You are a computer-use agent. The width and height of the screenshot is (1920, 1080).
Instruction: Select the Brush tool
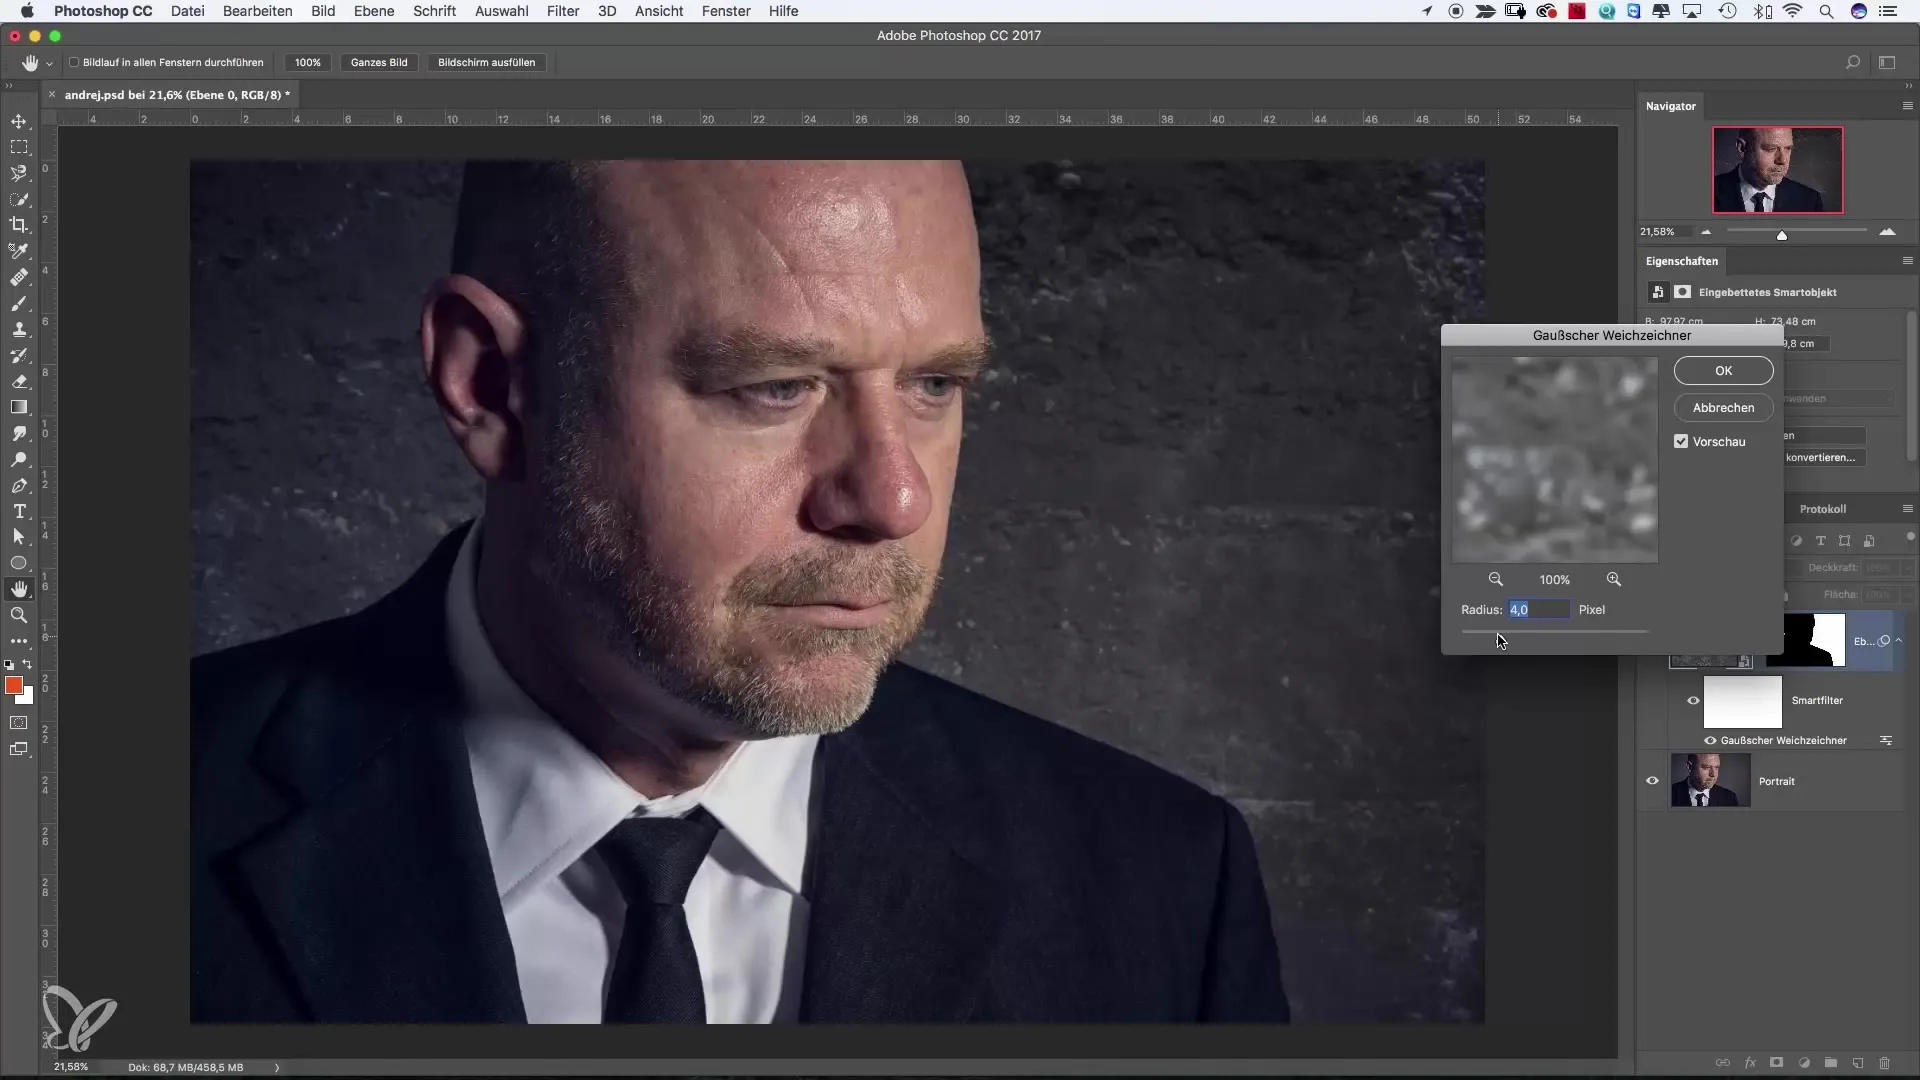tap(19, 303)
